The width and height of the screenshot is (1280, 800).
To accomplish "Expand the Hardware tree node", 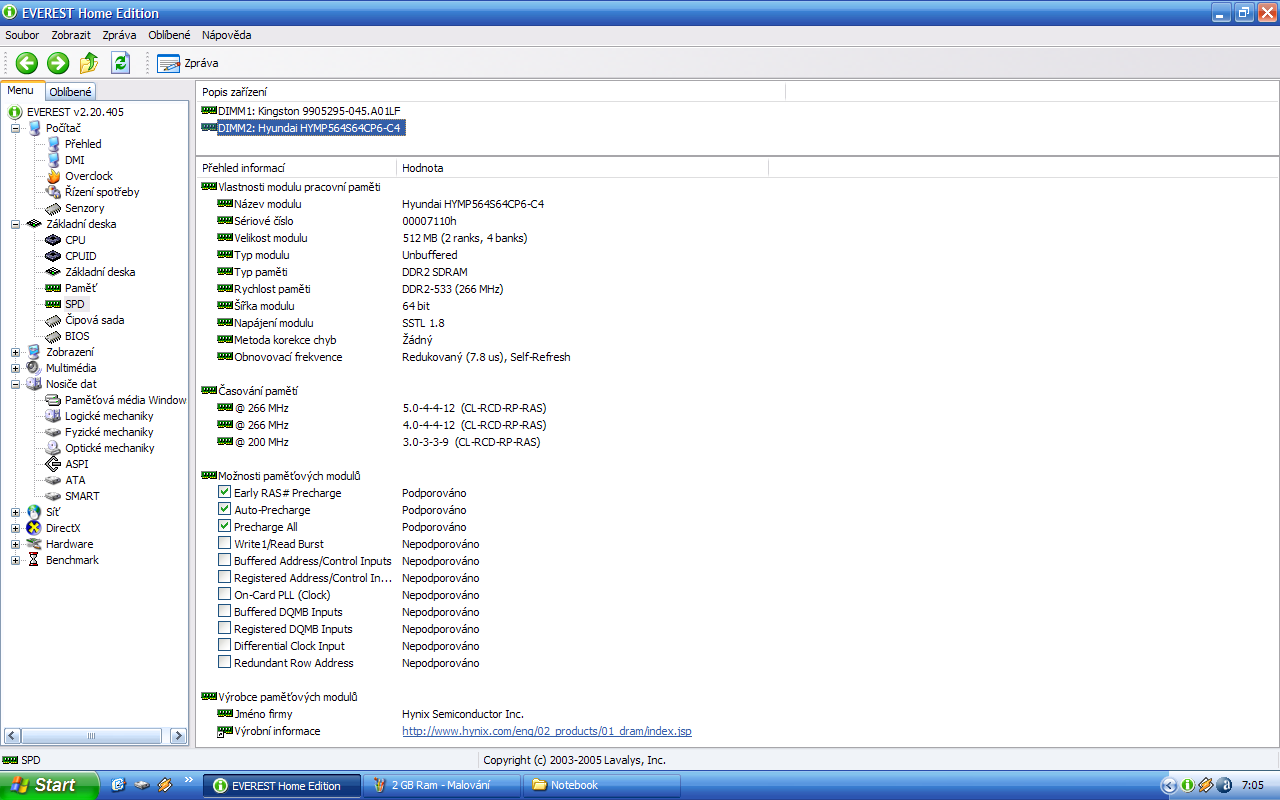I will pyautogui.click(x=16, y=544).
